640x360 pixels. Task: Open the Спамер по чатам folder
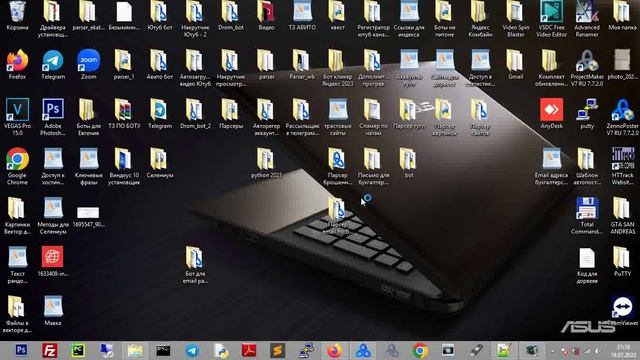point(373,110)
